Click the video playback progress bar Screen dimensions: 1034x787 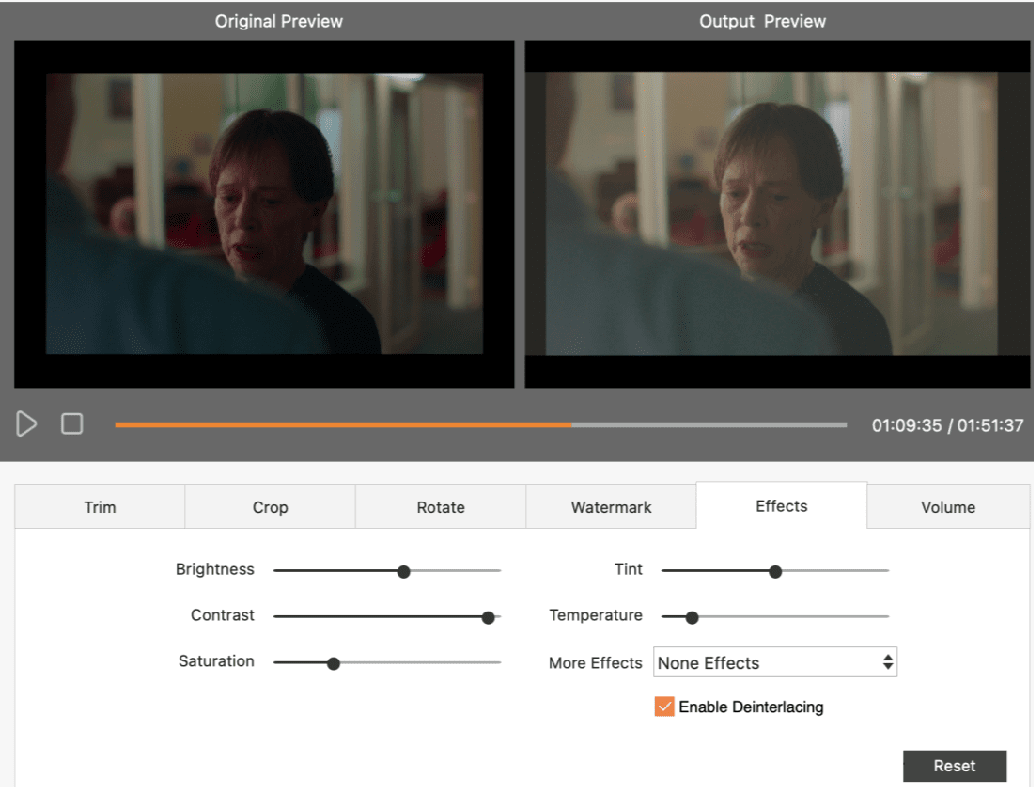[x=480, y=425]
